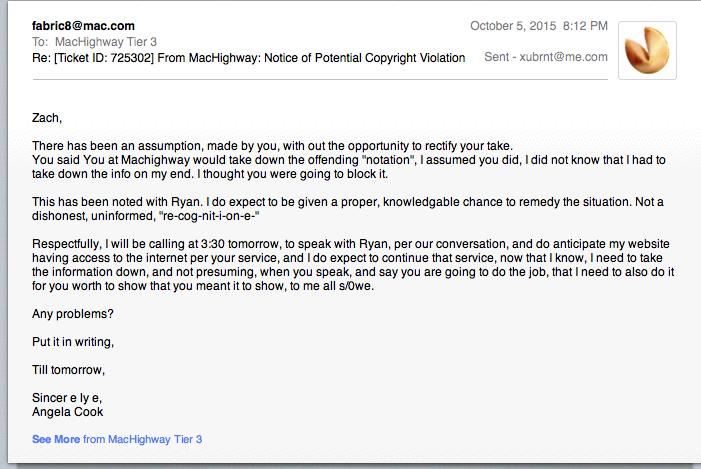Open See More from MacHighway Tier 3

pyautogui.click(x=117, y=439)
